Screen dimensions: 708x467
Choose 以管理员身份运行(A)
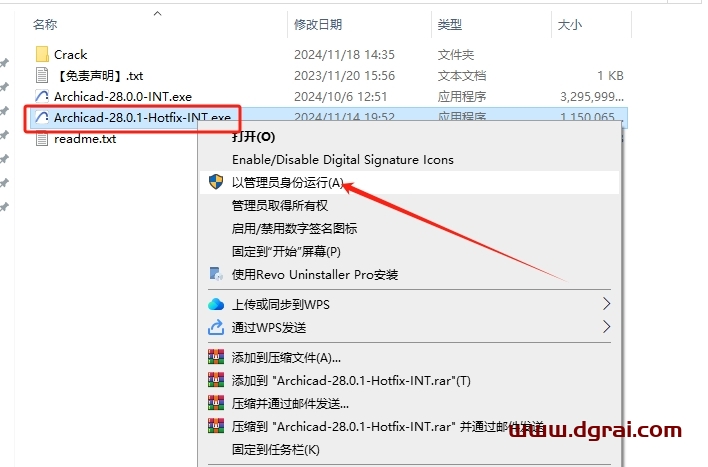click(x=288, y=182)
